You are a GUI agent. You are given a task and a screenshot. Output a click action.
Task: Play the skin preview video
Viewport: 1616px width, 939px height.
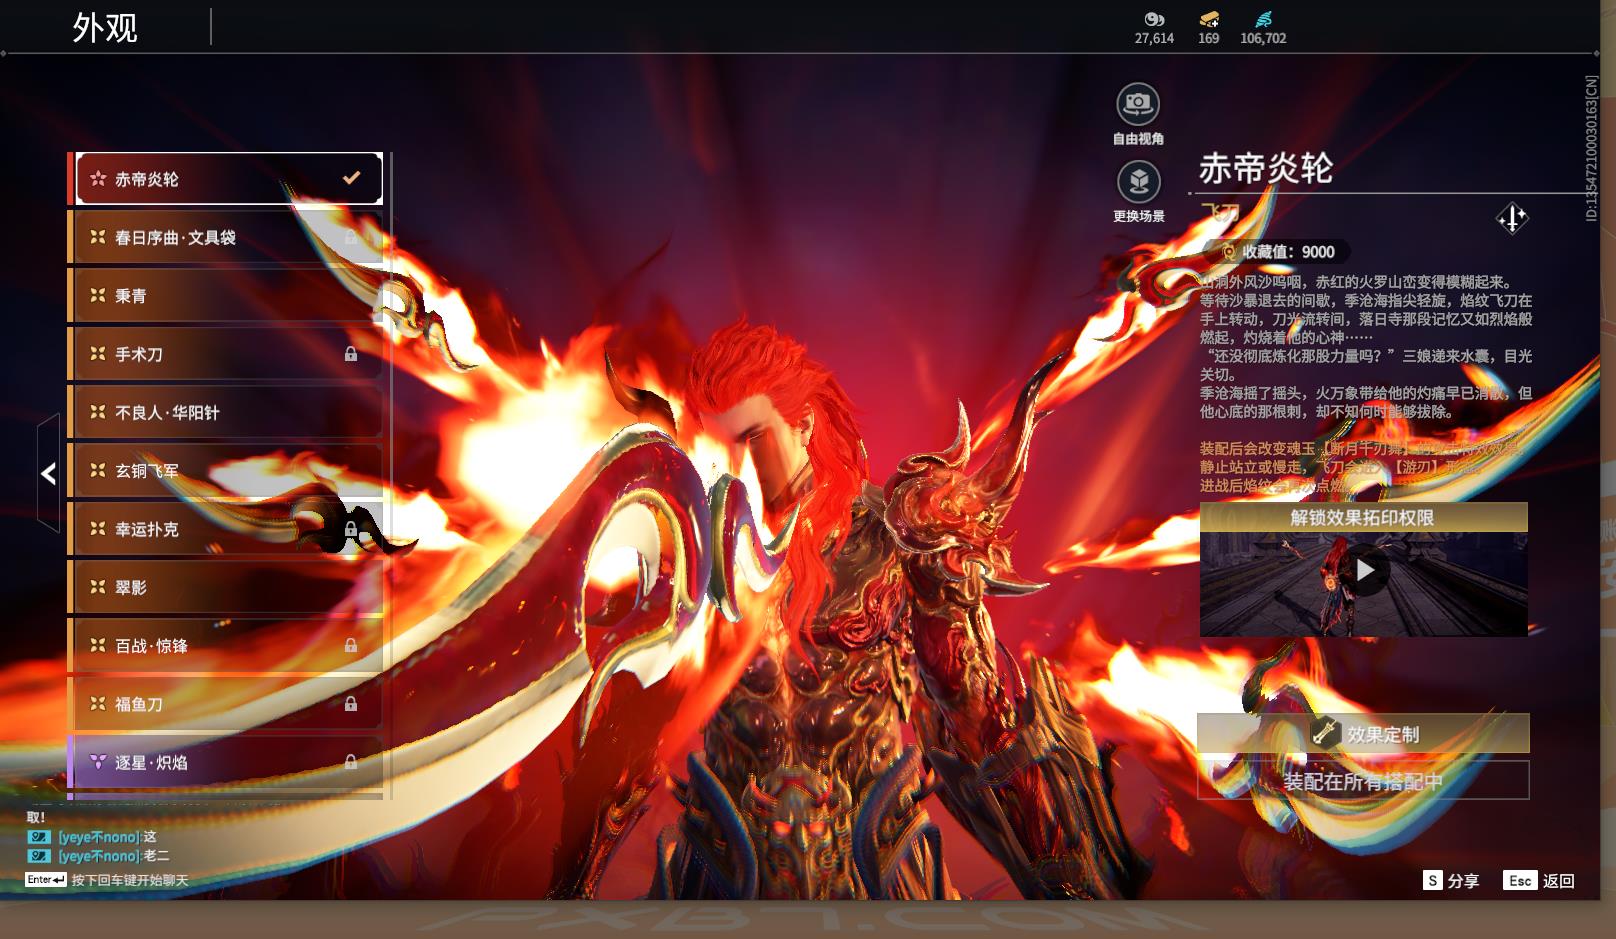pyautogui.click(x=1364, y=571)
